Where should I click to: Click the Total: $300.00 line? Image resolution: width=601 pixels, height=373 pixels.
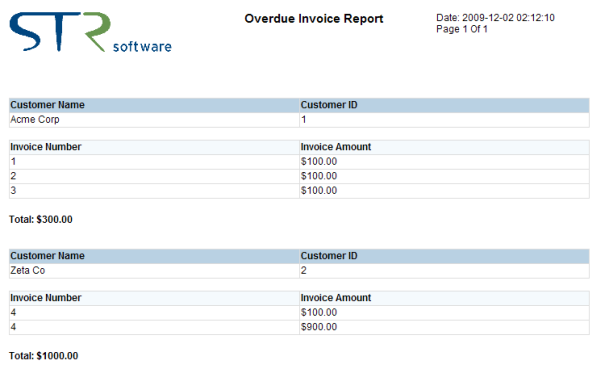click(x=41, y=220)
